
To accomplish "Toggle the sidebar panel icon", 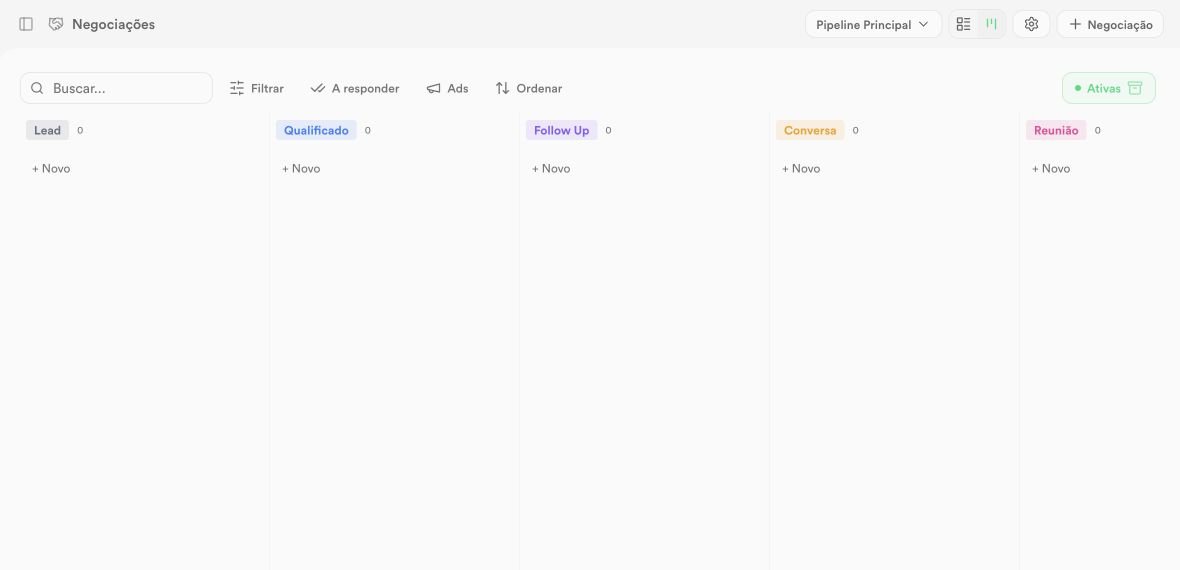I will point(26,24).
